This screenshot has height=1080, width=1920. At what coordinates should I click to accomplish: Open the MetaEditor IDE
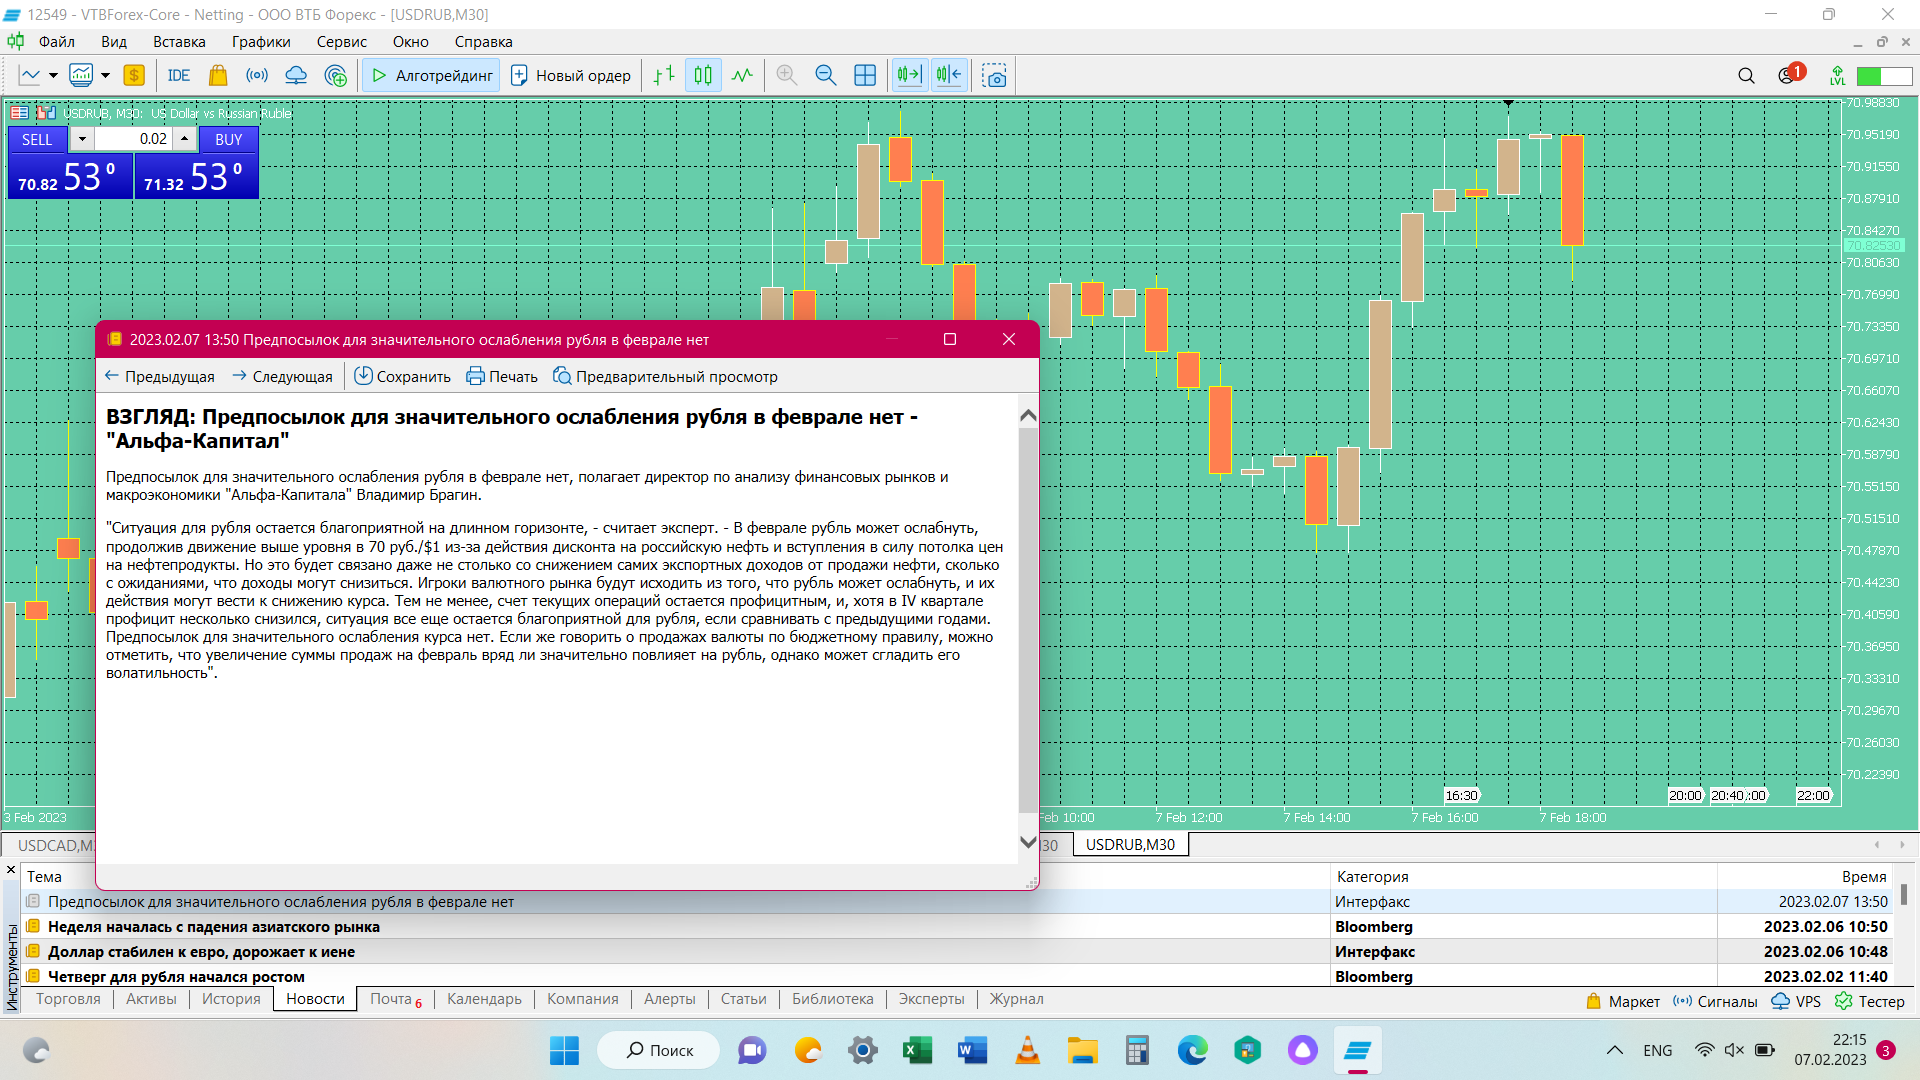[178, 75]
